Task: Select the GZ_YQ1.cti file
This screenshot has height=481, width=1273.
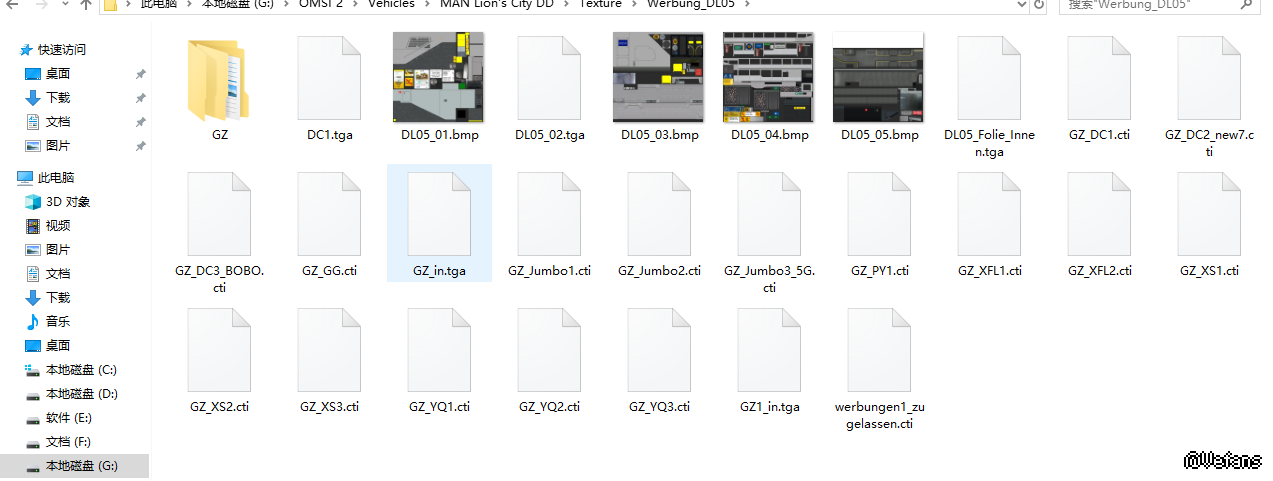Action: coord(439,362)
